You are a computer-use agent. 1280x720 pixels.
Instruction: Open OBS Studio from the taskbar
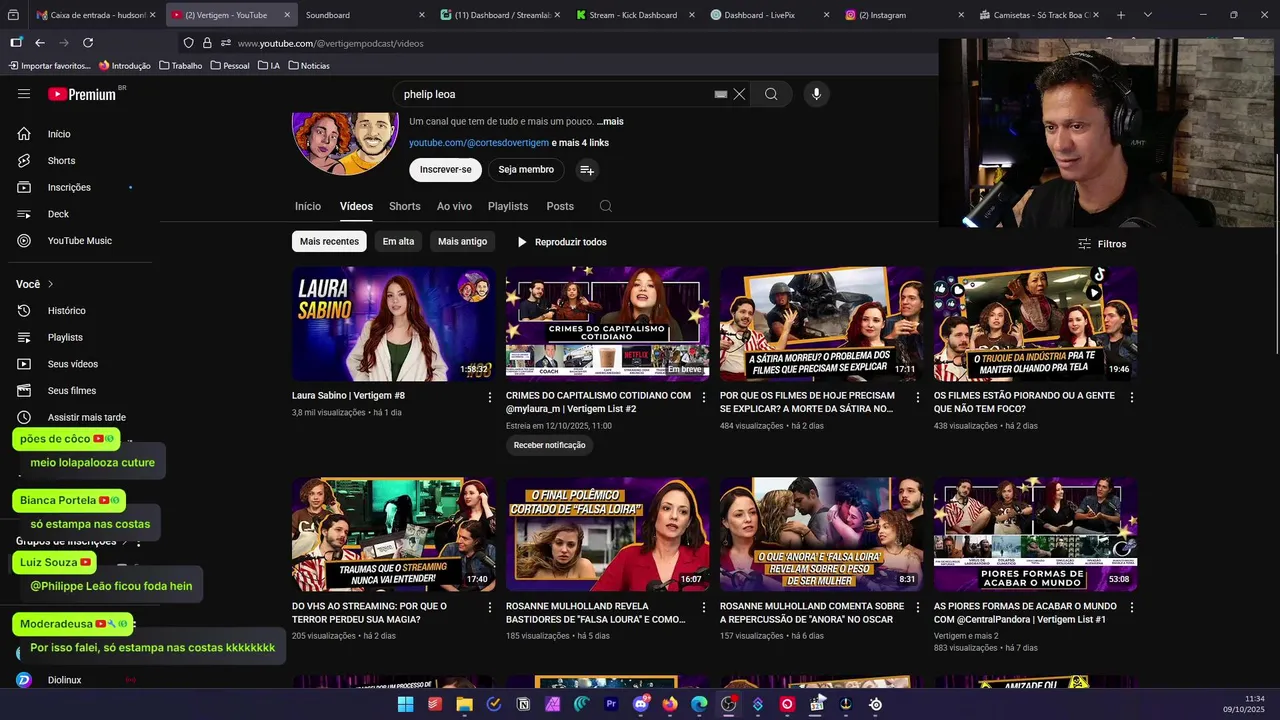tap(728, 704)
